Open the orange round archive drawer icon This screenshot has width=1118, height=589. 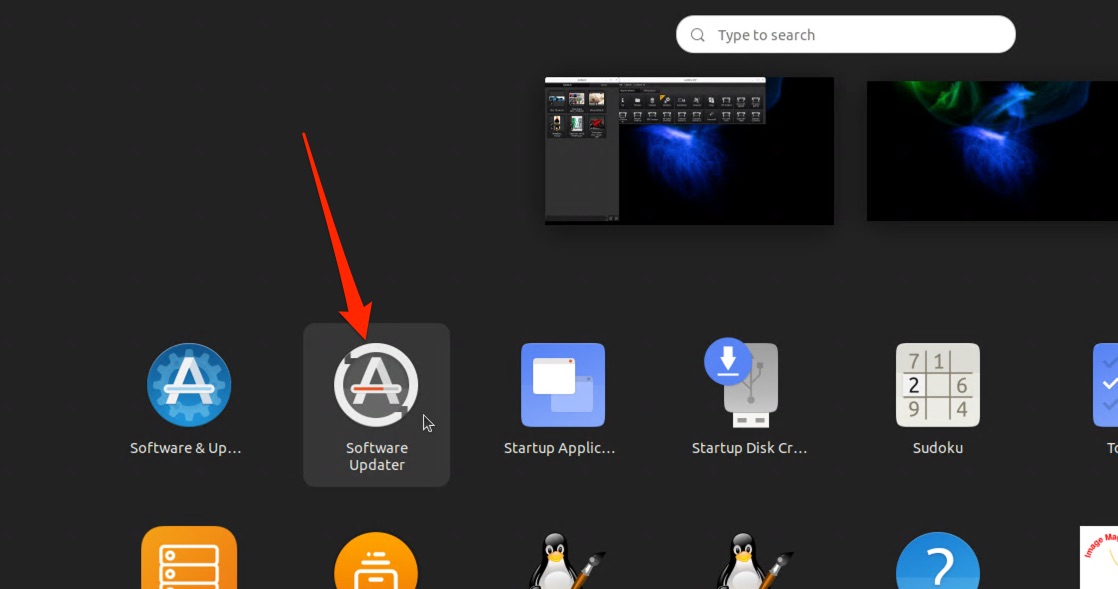376,562
